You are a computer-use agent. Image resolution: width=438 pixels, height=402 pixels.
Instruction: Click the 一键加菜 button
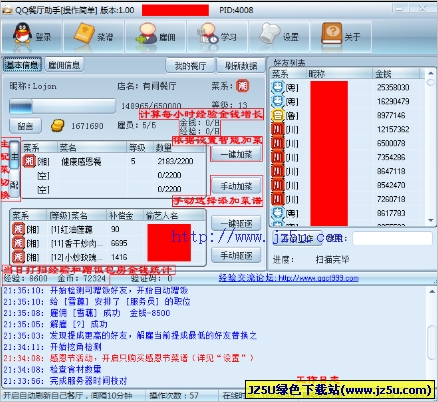pyautogui.click(x=236, y=154)
